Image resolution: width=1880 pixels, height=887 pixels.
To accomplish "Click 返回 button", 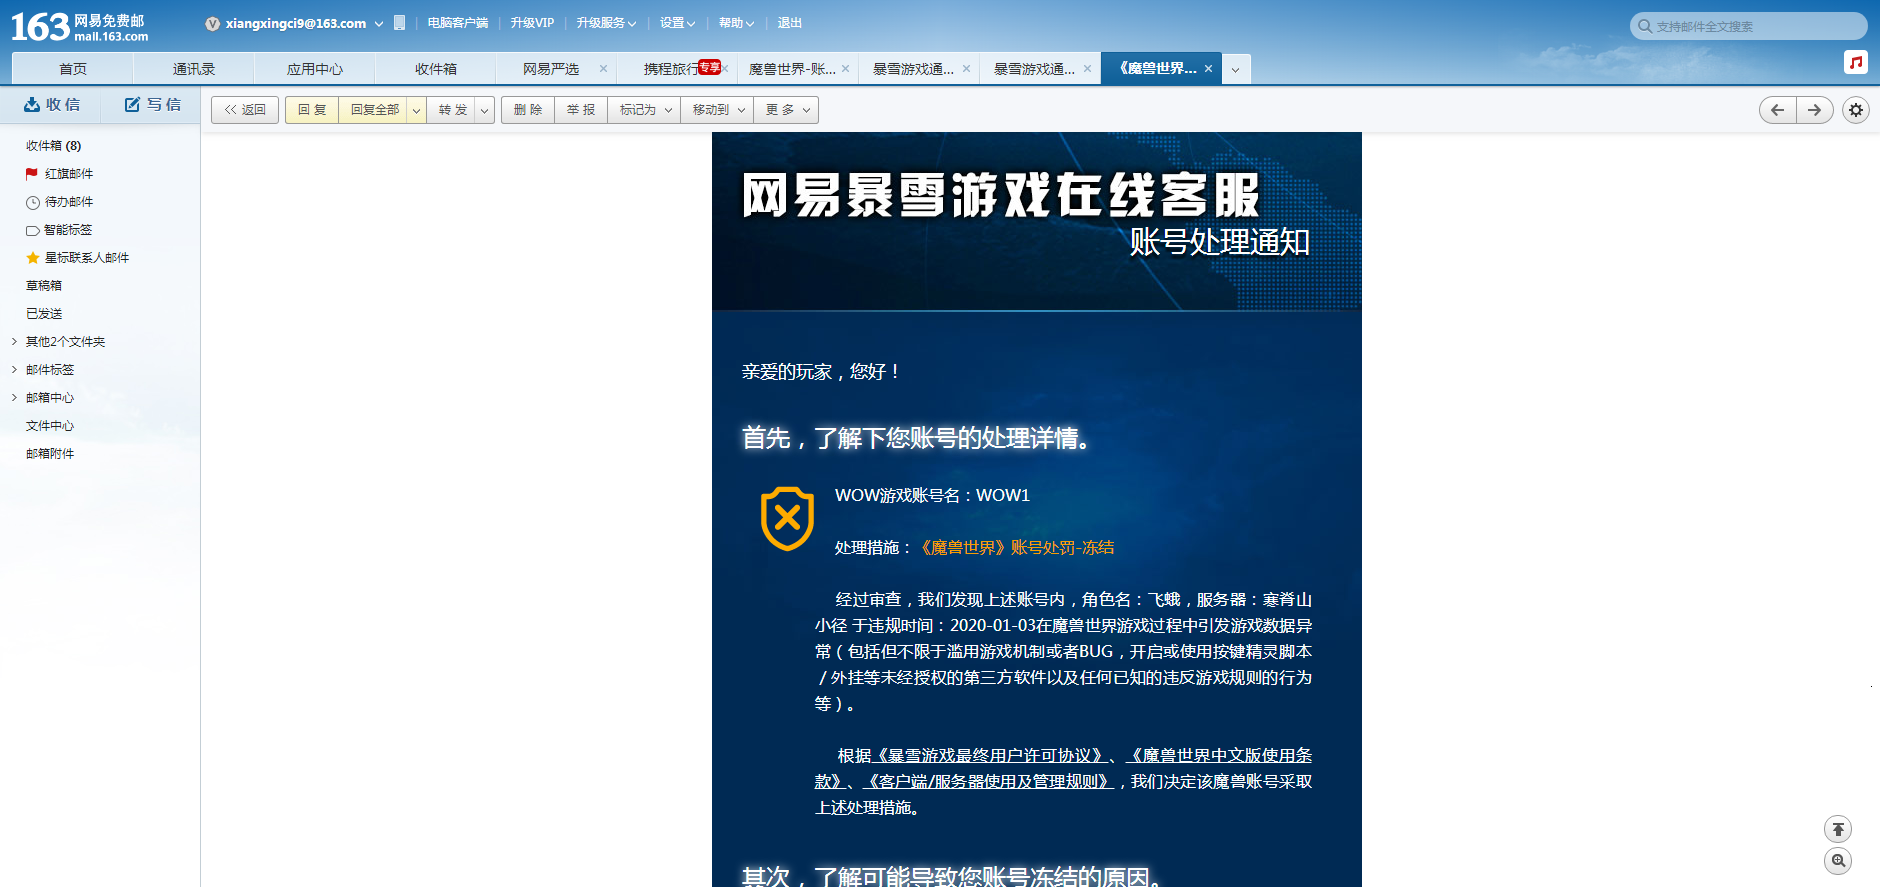I will pos(245,110).
